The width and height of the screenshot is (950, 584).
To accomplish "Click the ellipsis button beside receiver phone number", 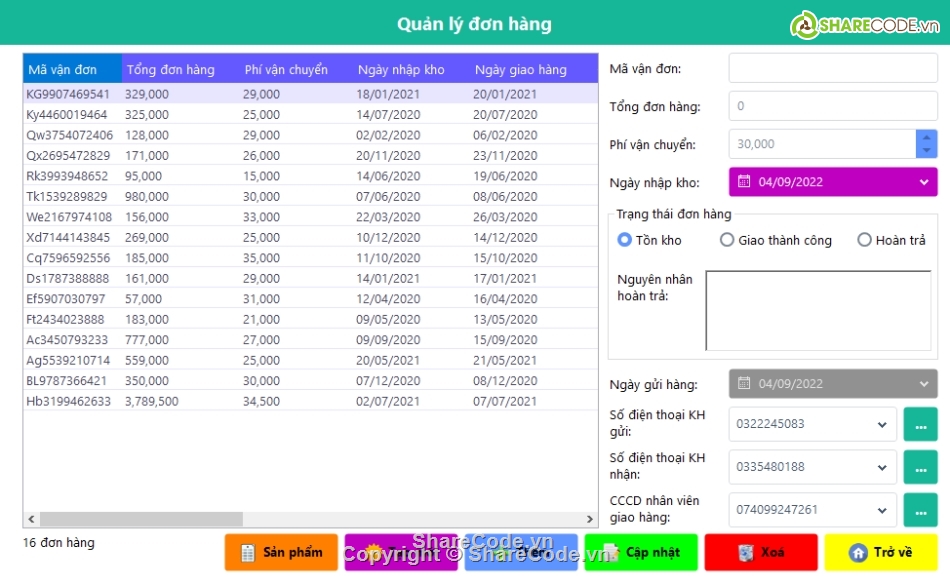I will (x=920, y=467).
